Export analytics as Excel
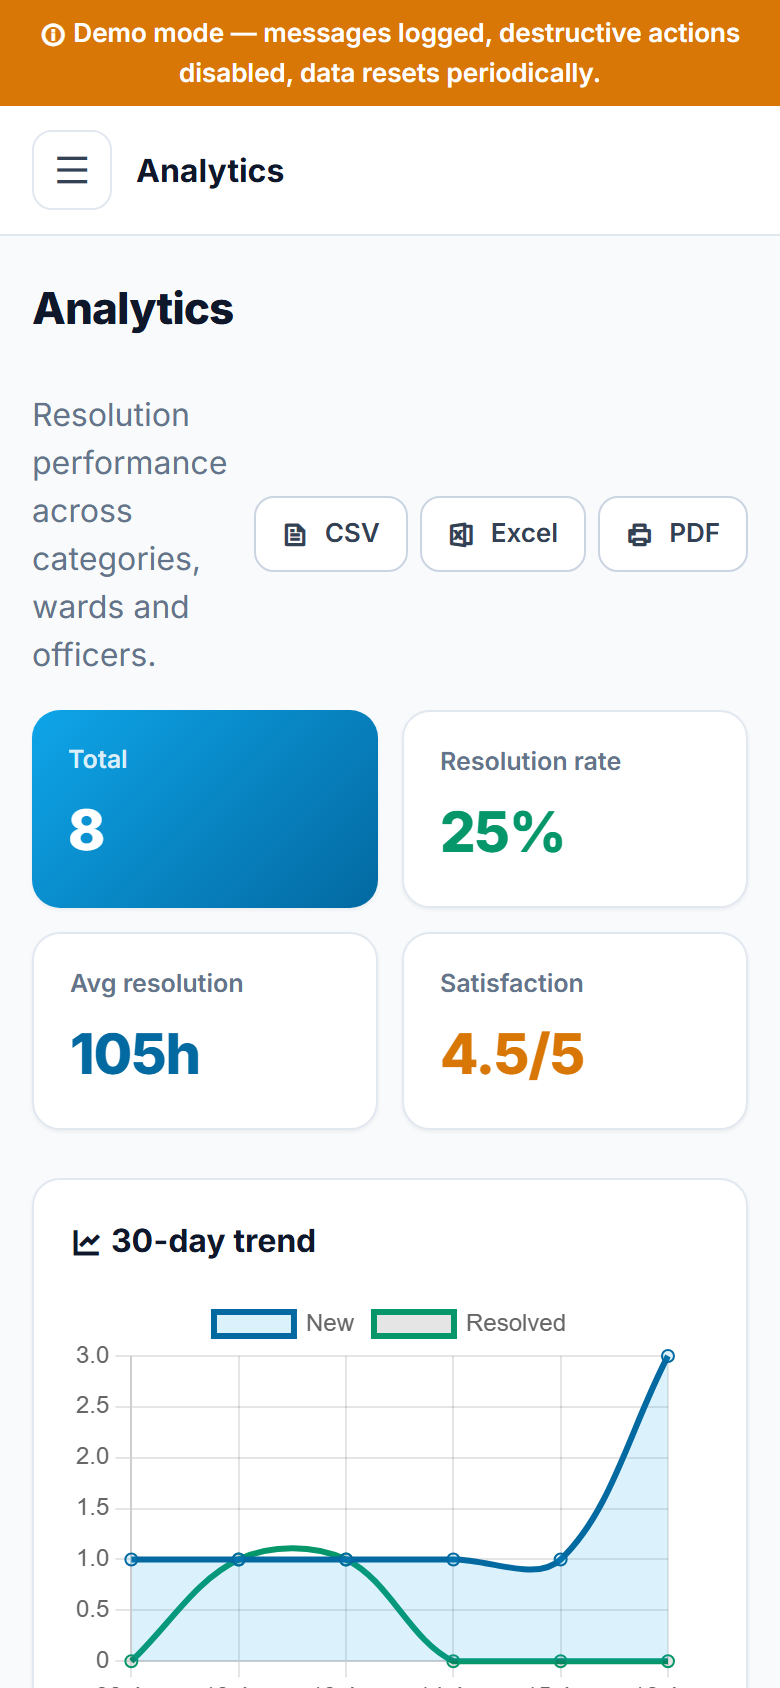780x1688 pixels. tap(503, 534)
